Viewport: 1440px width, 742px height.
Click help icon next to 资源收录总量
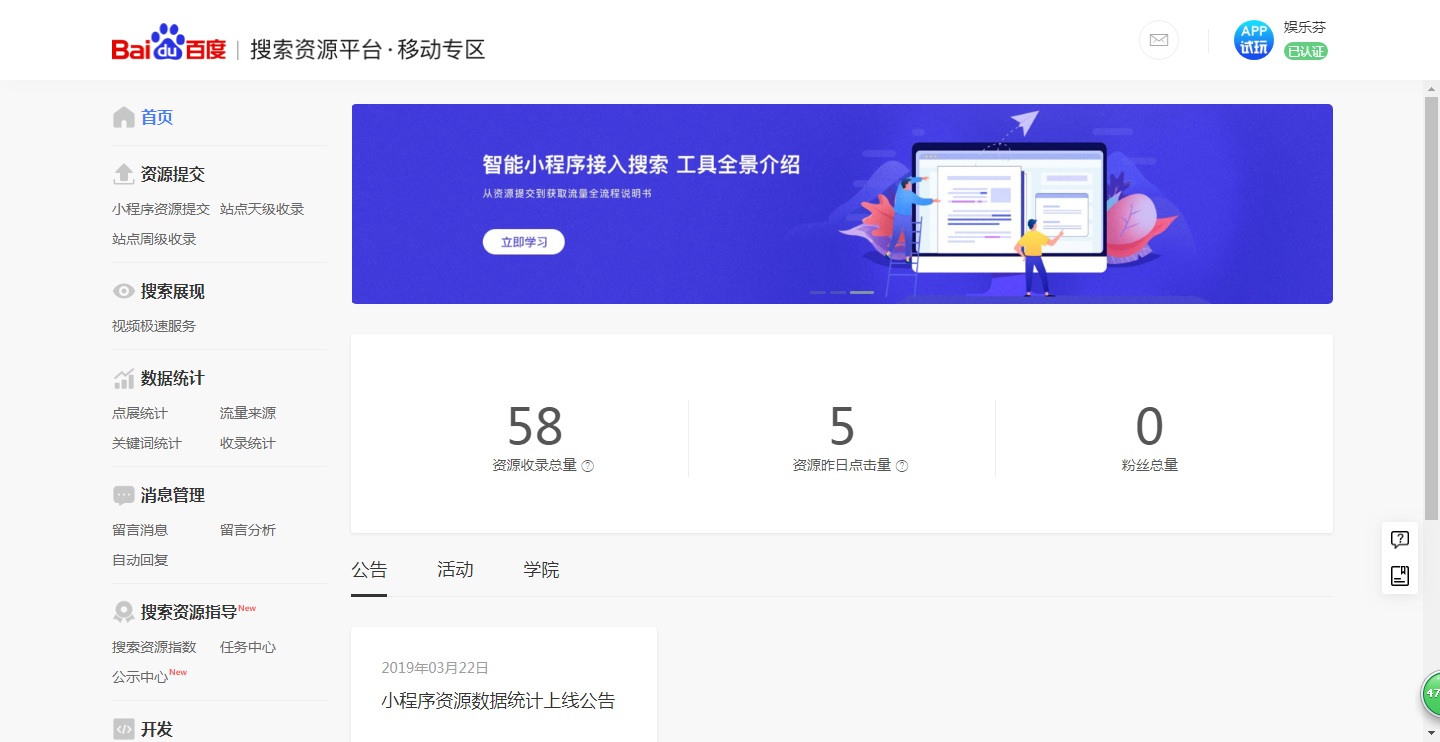(588, 466)
